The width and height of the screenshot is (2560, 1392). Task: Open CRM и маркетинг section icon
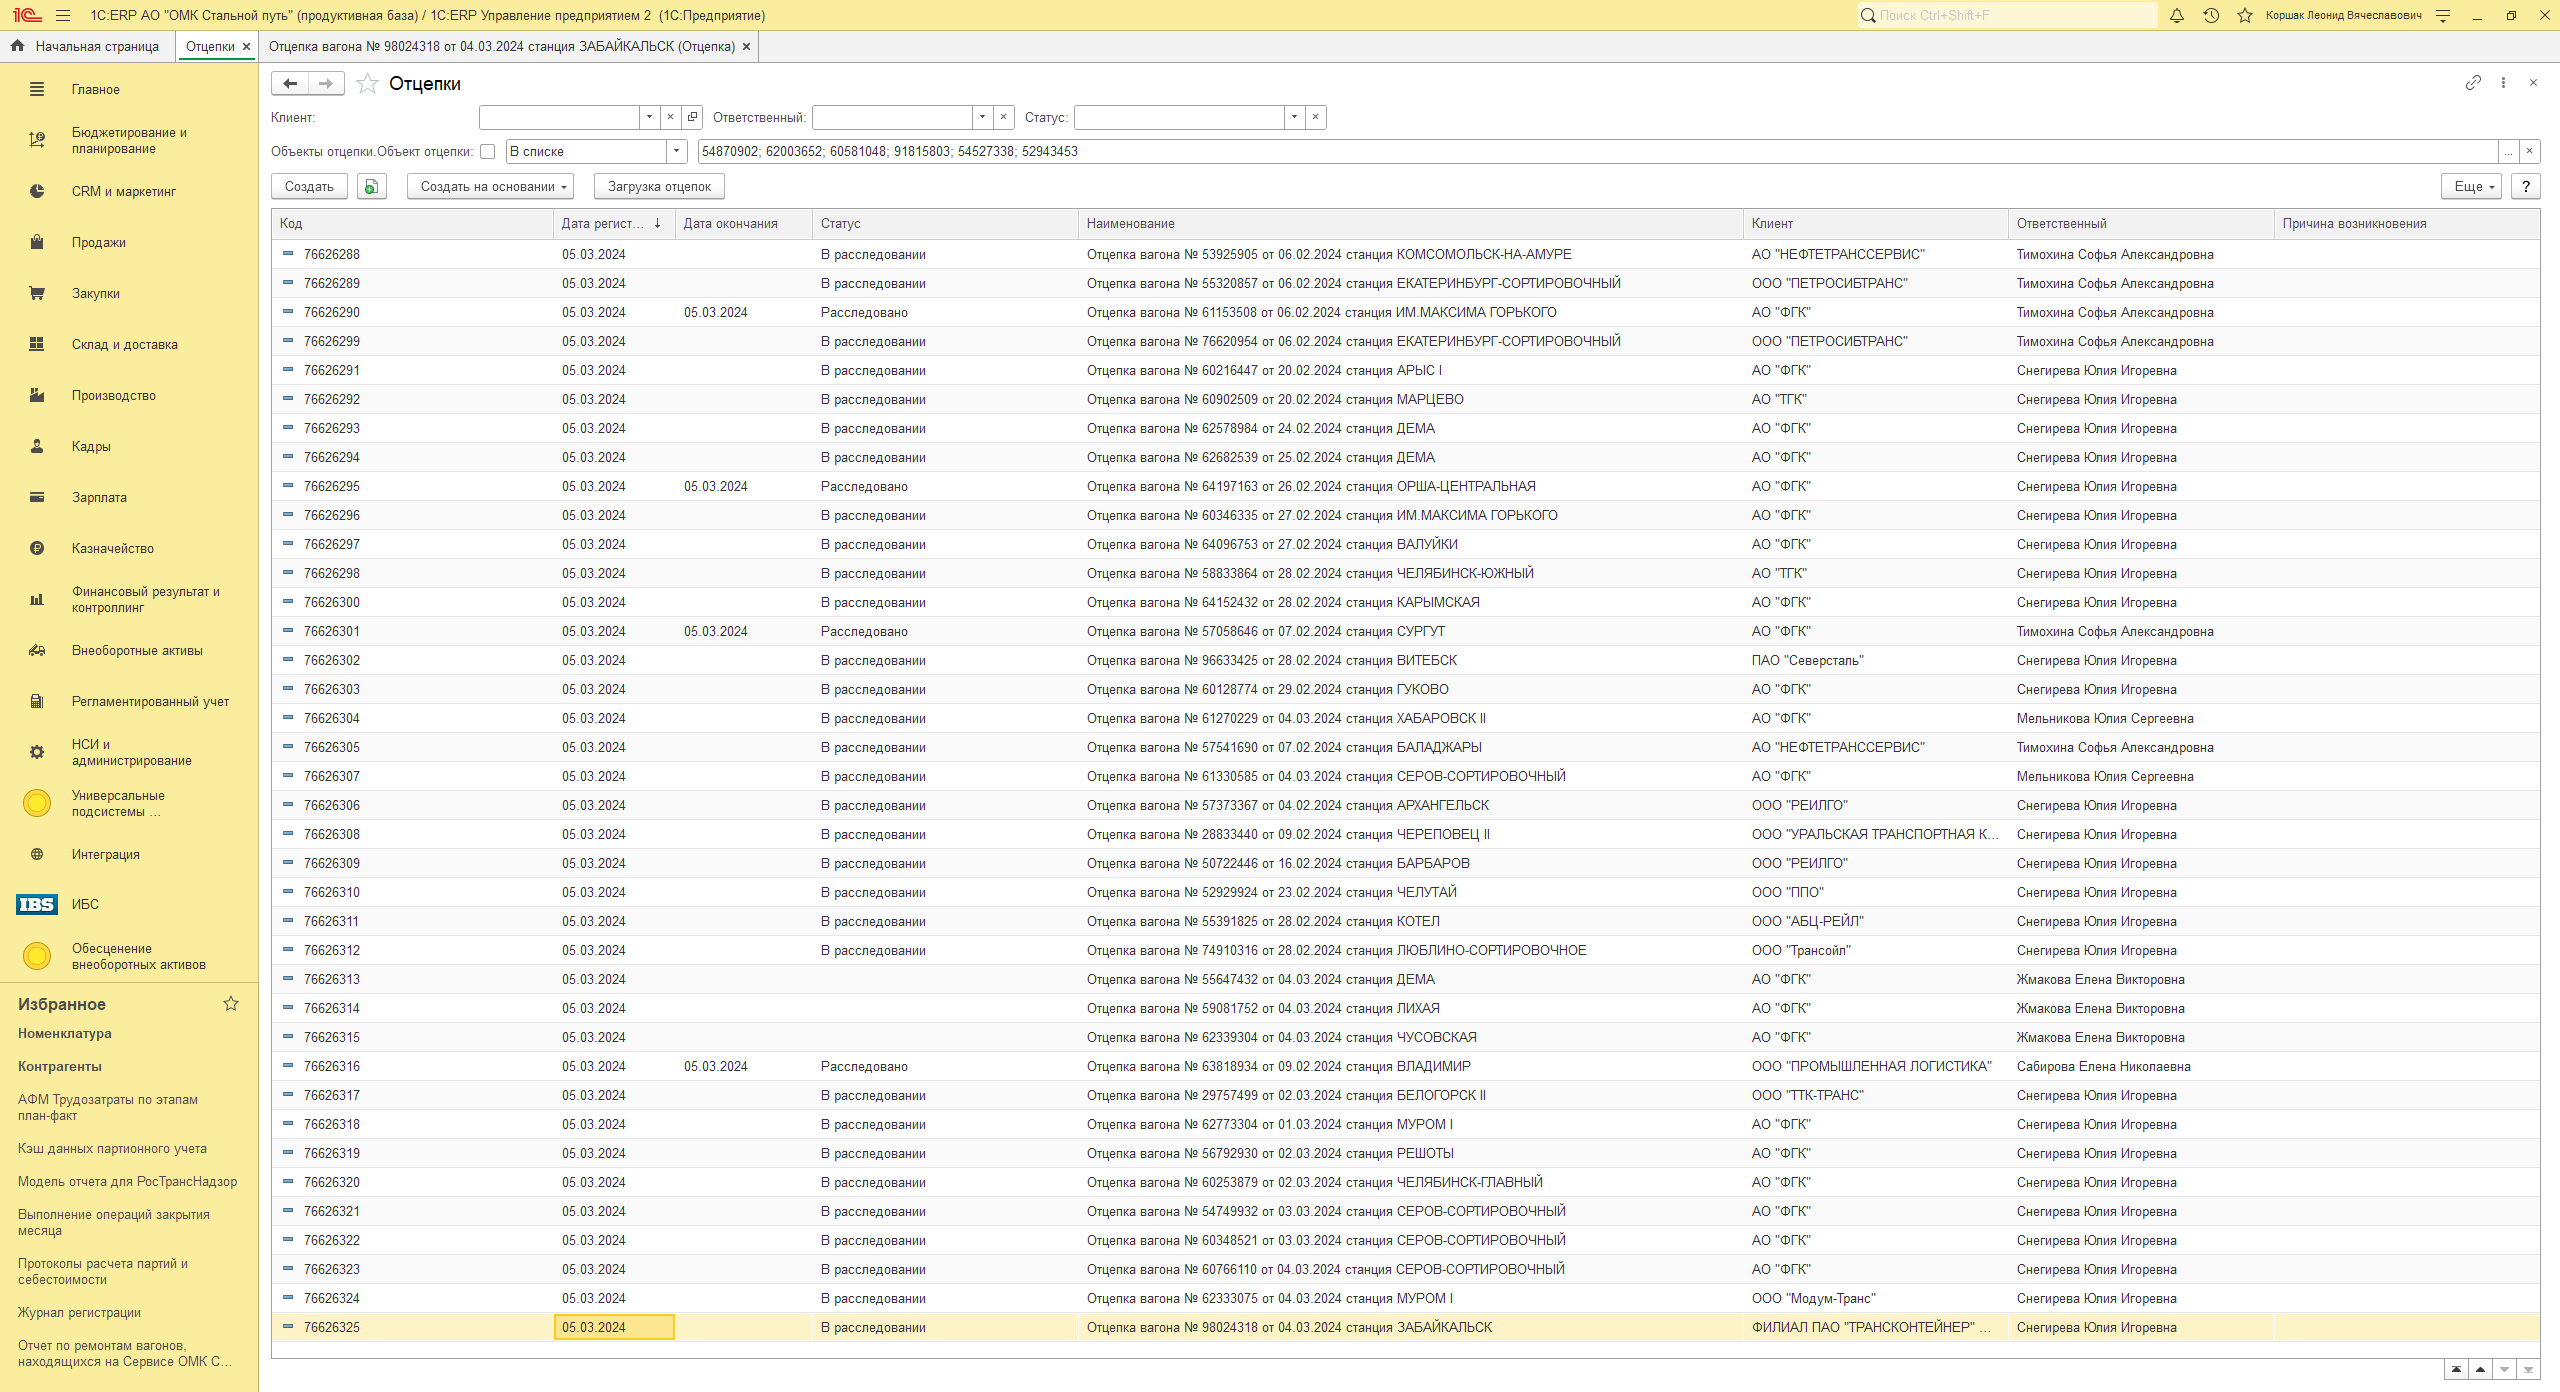point(37,191)
